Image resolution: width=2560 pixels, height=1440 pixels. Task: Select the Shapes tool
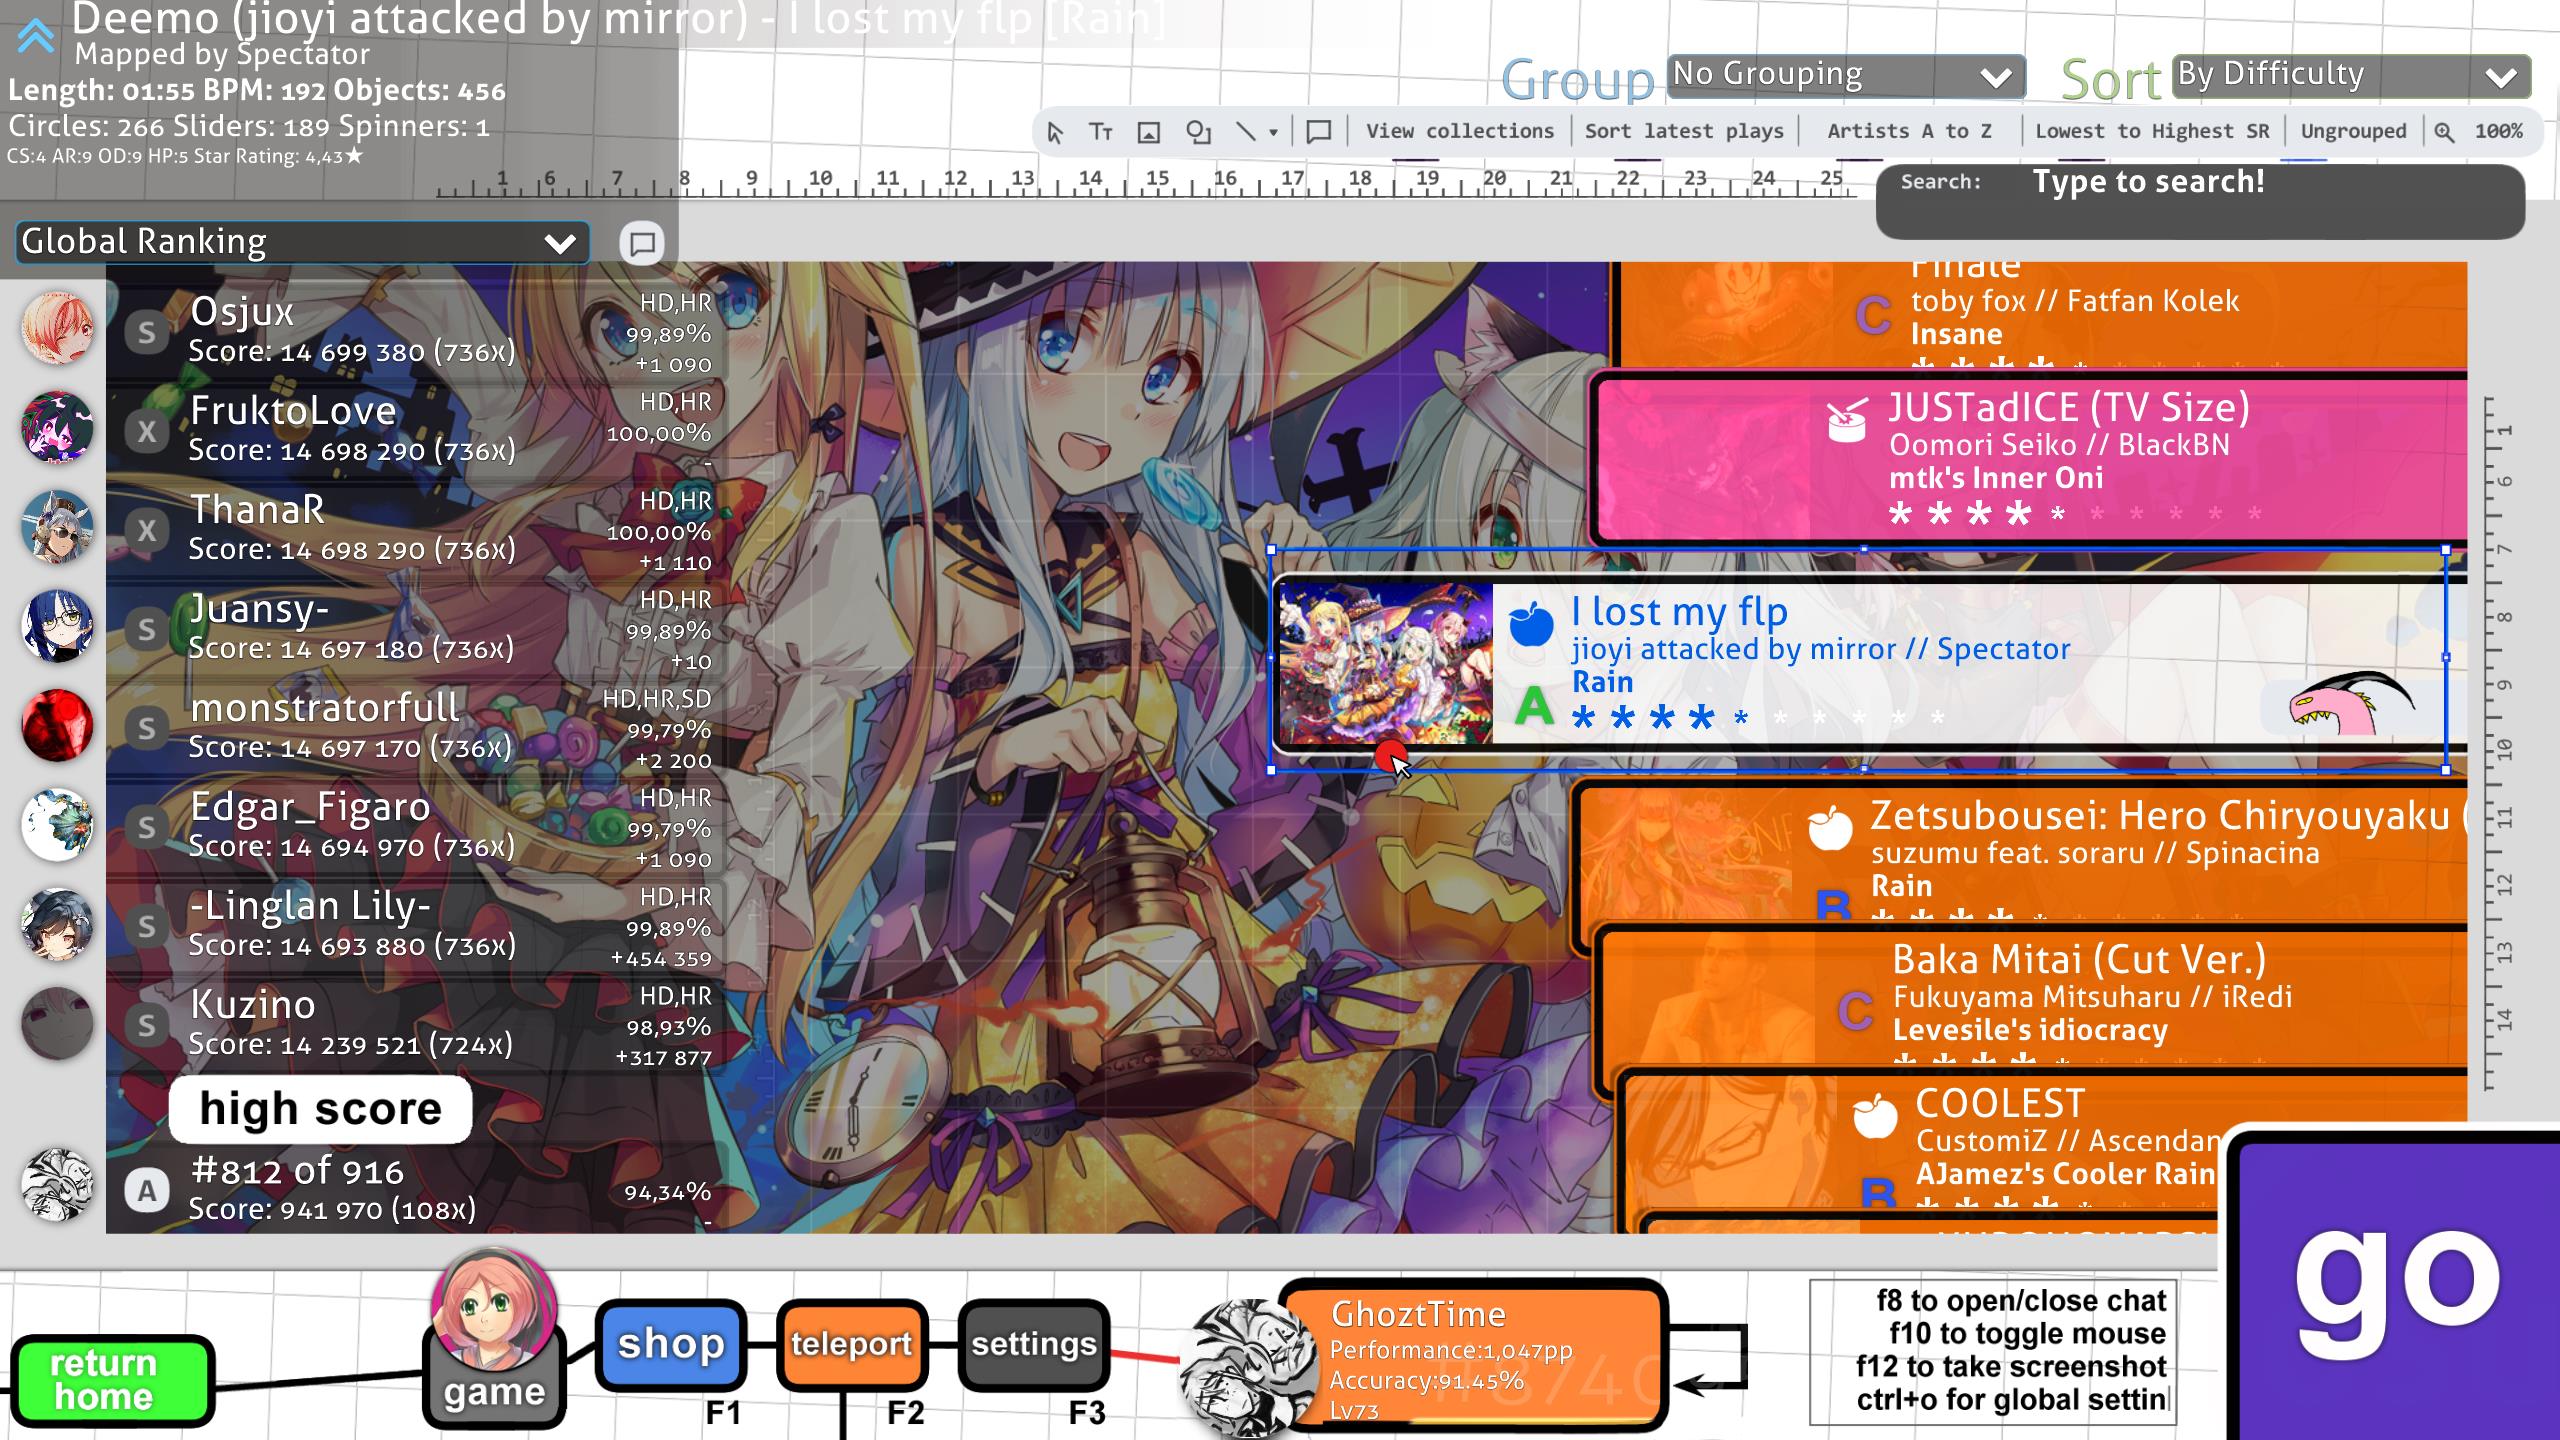point(1198,132)
